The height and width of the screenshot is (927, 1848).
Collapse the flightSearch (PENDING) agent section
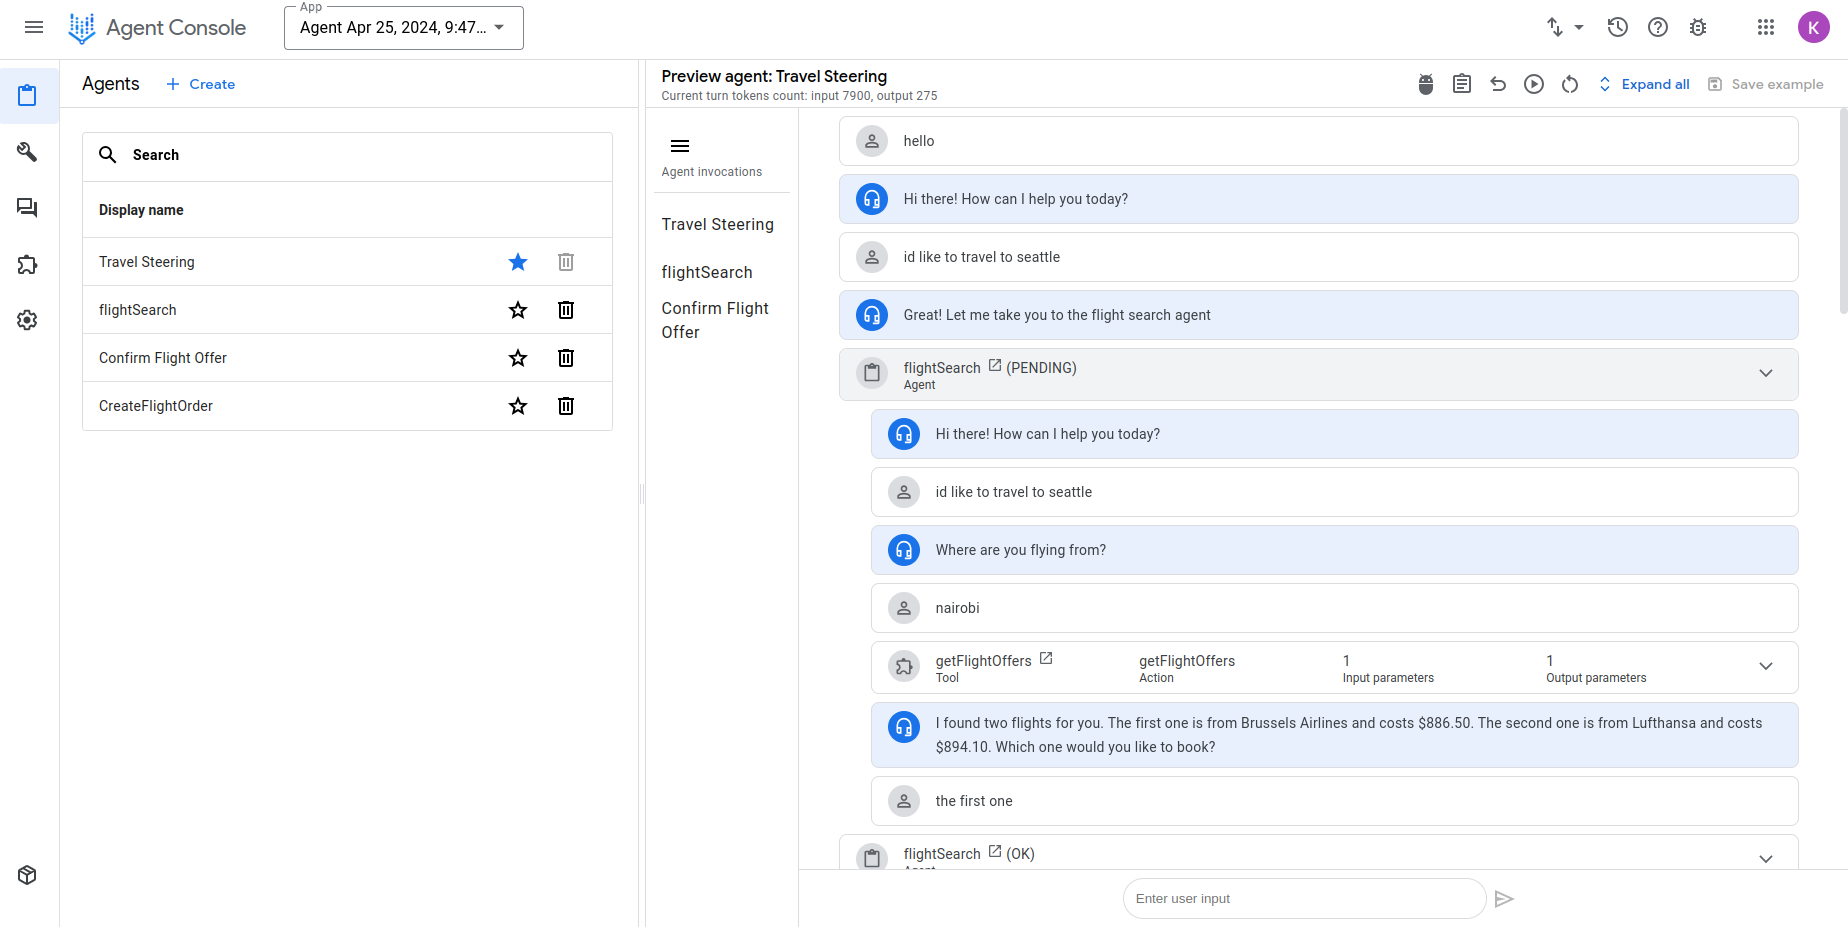coord(1766,374)
